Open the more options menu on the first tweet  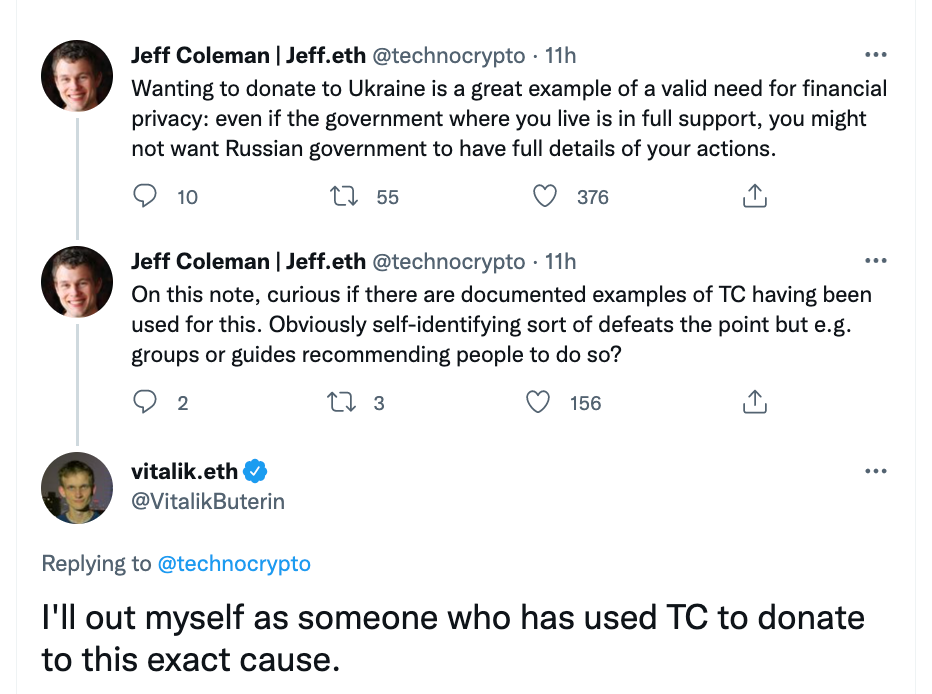876,54
